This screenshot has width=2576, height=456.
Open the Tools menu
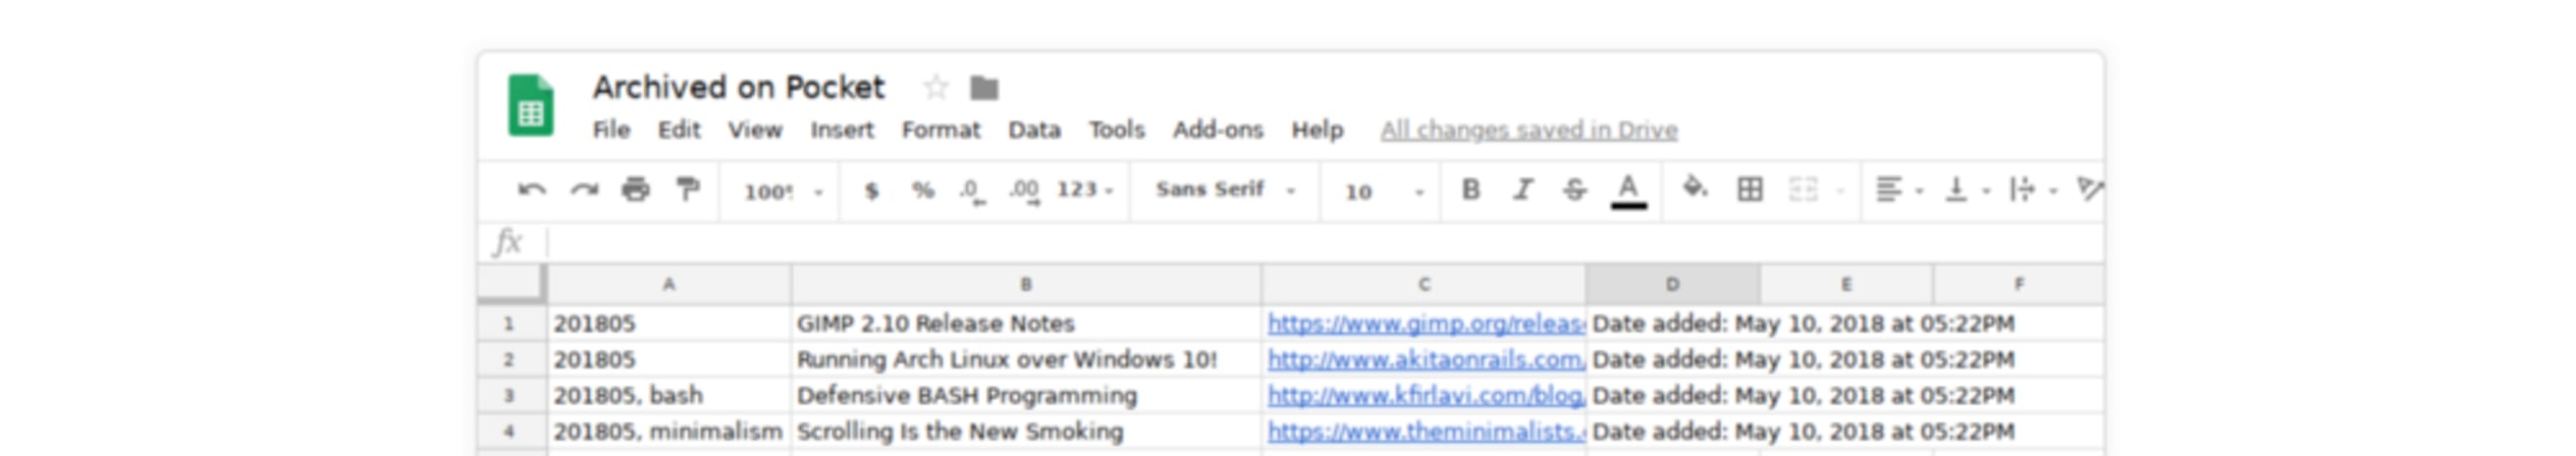(1117, 130)
